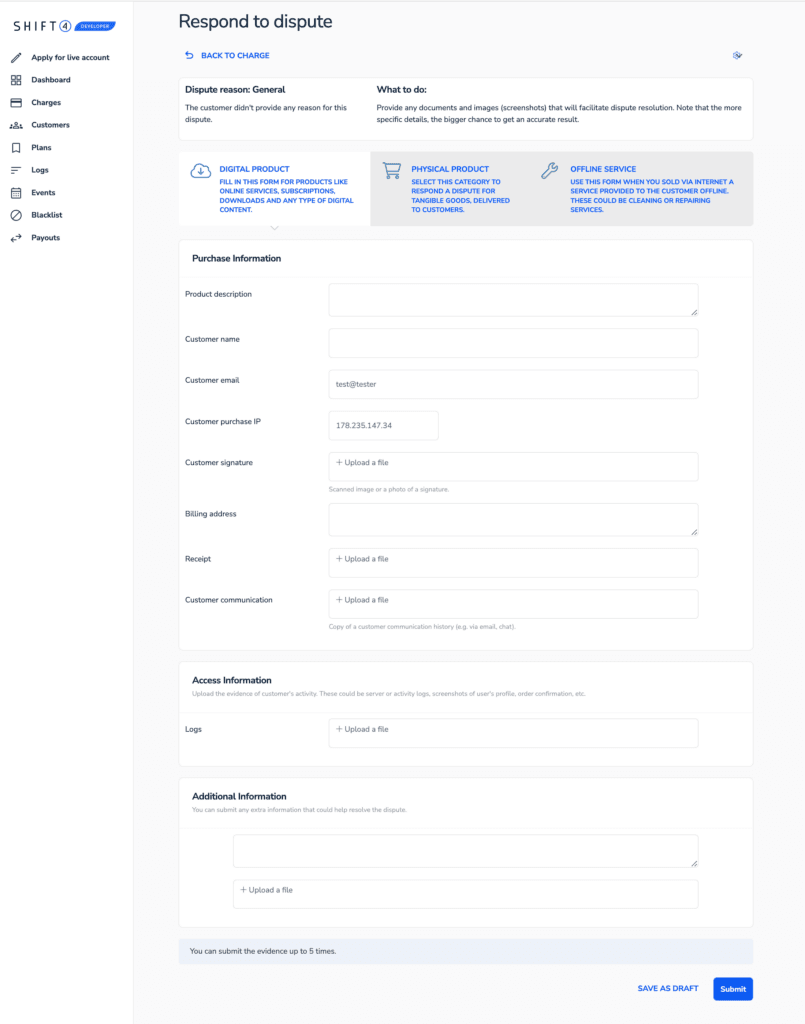Image resolution: width=805 pixels, height=1024 pixels.
Task: Click the 'Dispute reason: General' text
Action: click(x=235, y=90)
